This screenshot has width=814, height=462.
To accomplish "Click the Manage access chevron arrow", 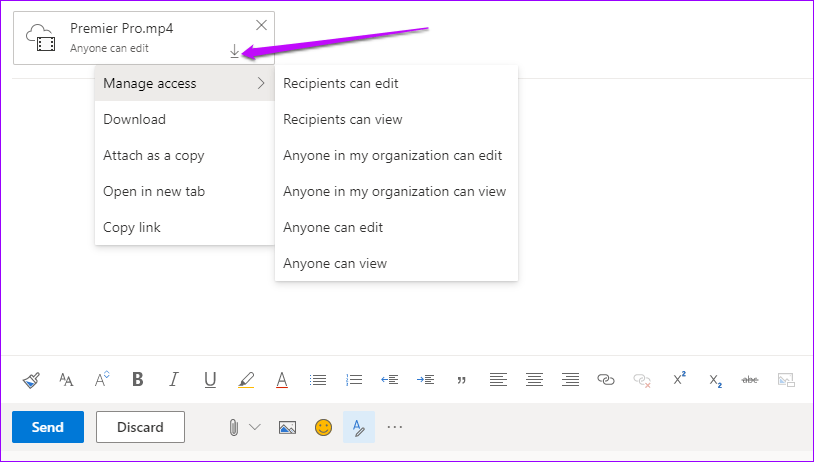I will click(261, 83).
